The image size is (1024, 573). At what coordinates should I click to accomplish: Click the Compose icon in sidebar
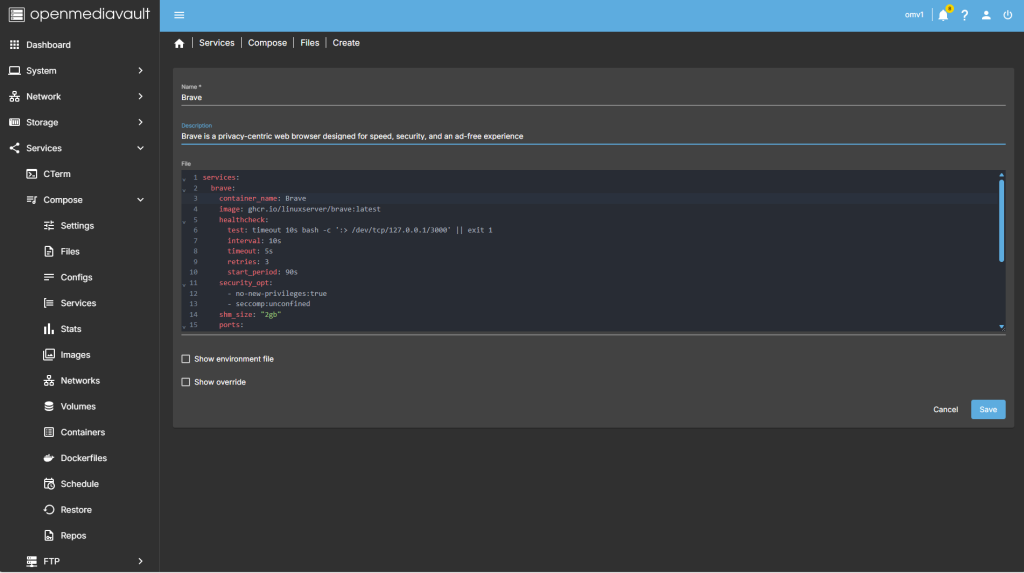pos(31,200)
